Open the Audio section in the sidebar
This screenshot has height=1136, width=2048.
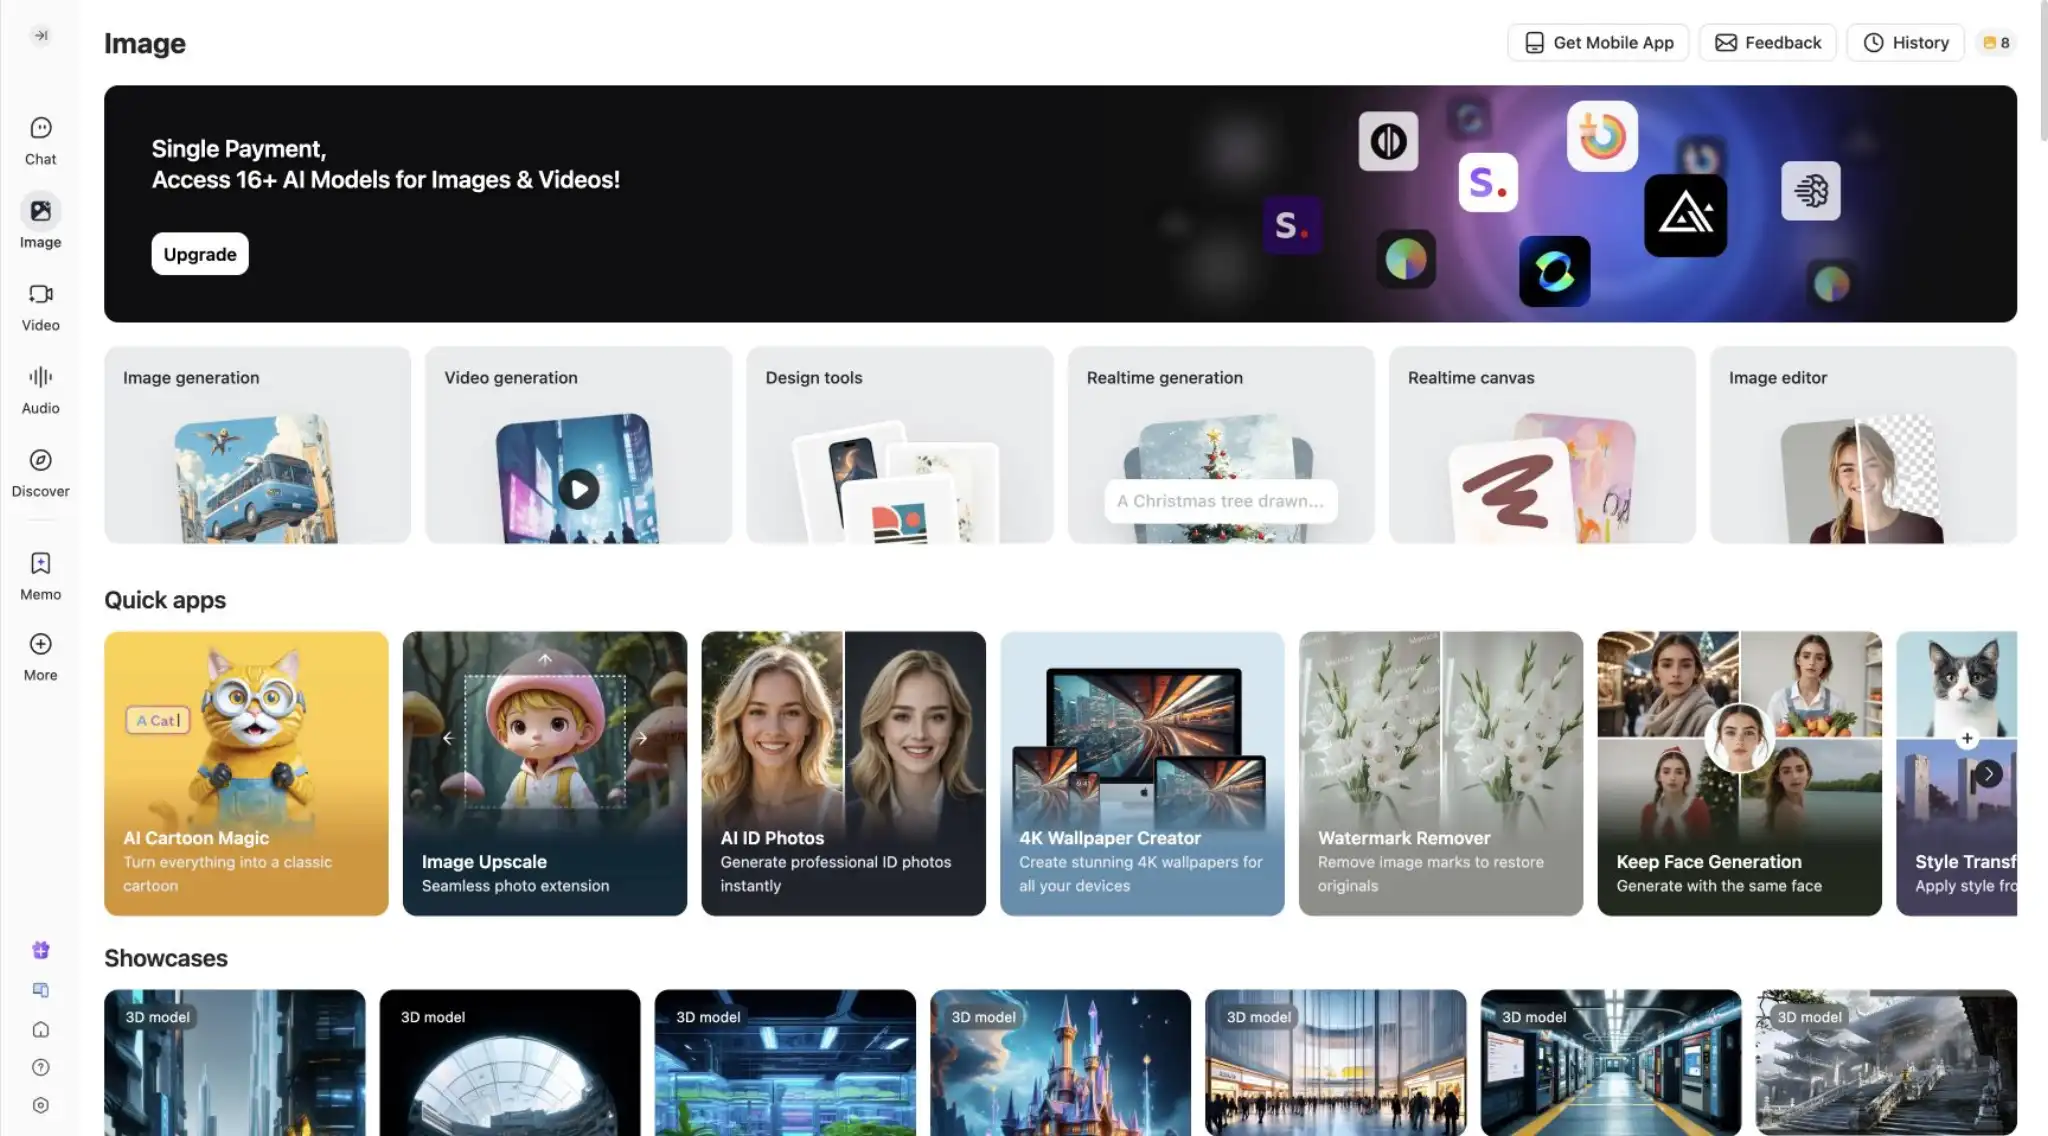(40, 390)
